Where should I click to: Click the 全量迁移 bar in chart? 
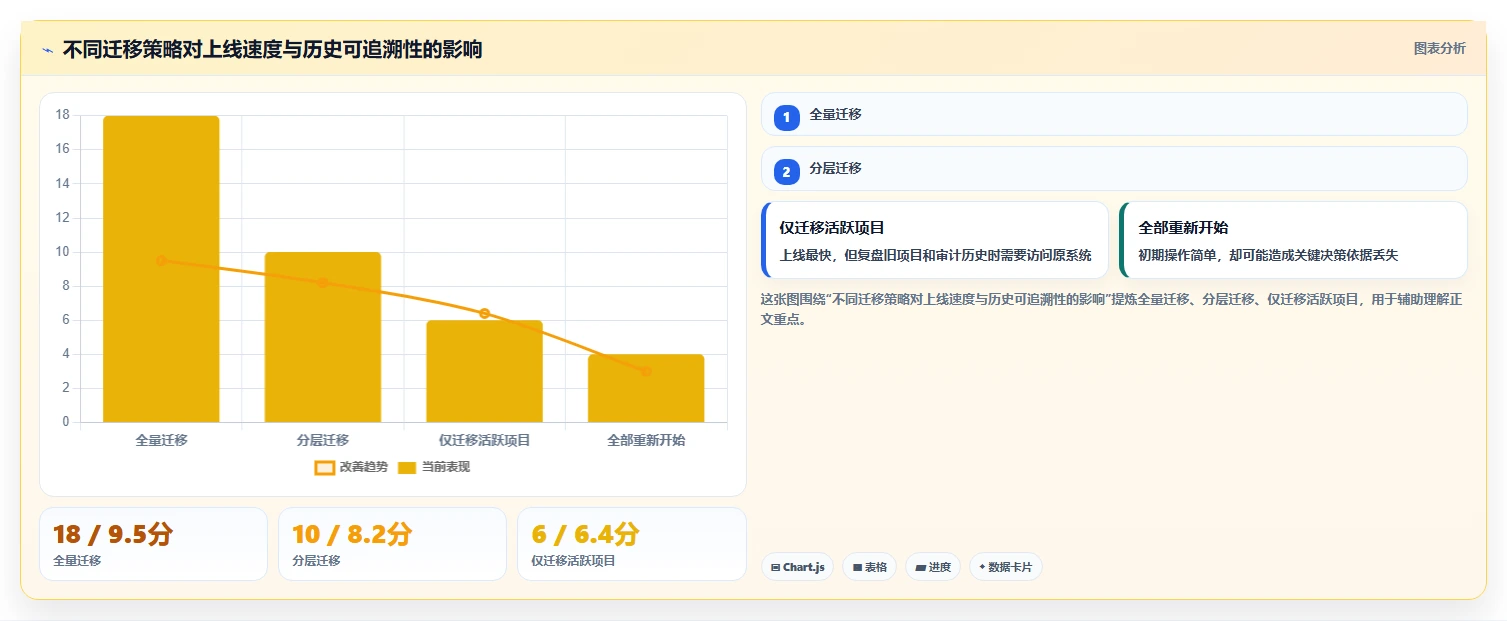tap(161, 269)
